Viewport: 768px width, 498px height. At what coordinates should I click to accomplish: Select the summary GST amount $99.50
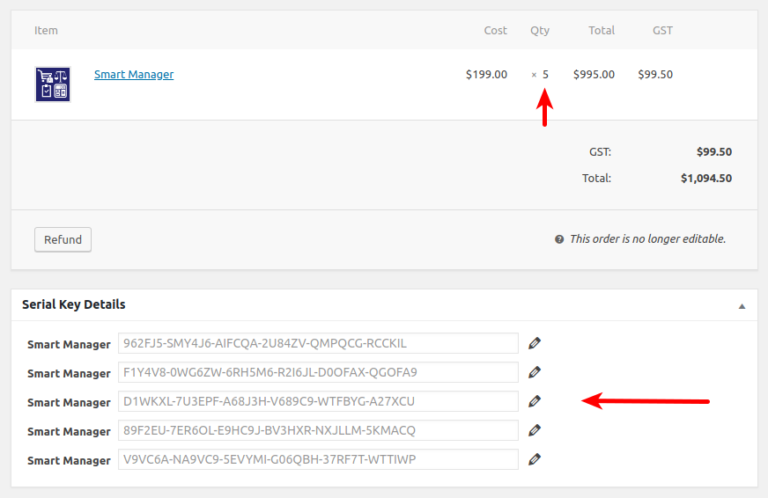pos(714,152)
